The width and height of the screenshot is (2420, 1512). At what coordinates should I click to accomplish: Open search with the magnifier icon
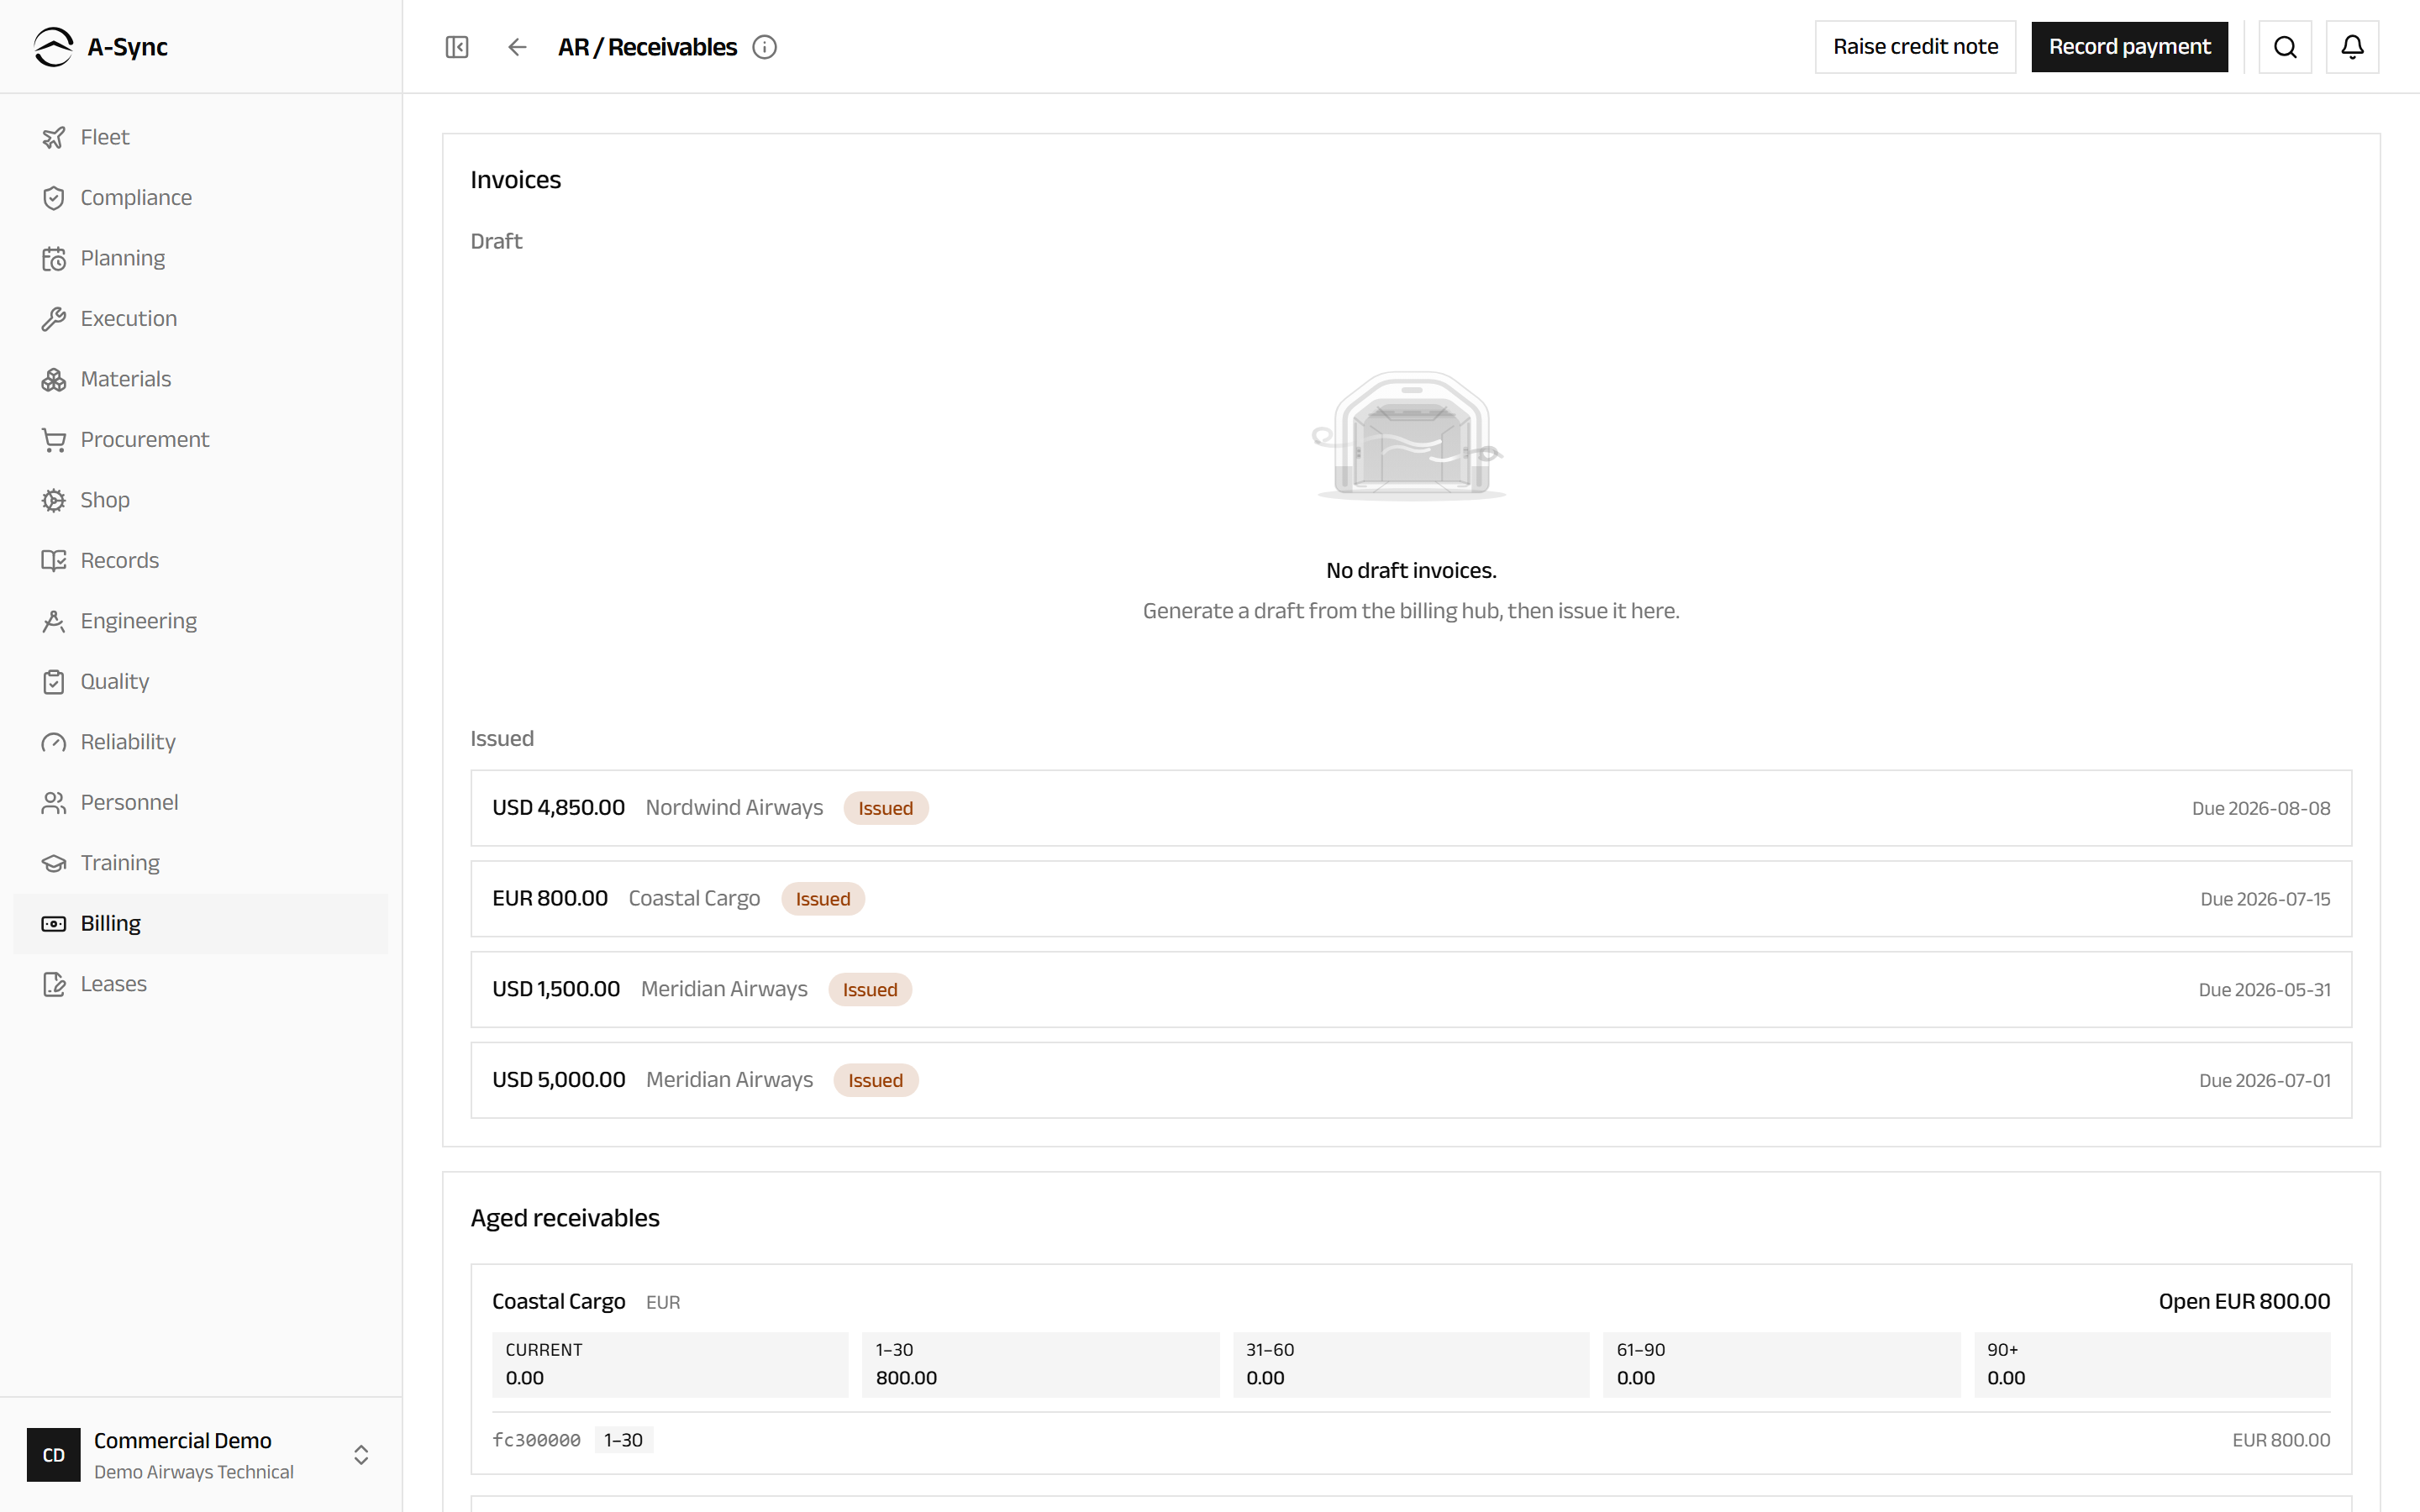(x=2285, y=47)
